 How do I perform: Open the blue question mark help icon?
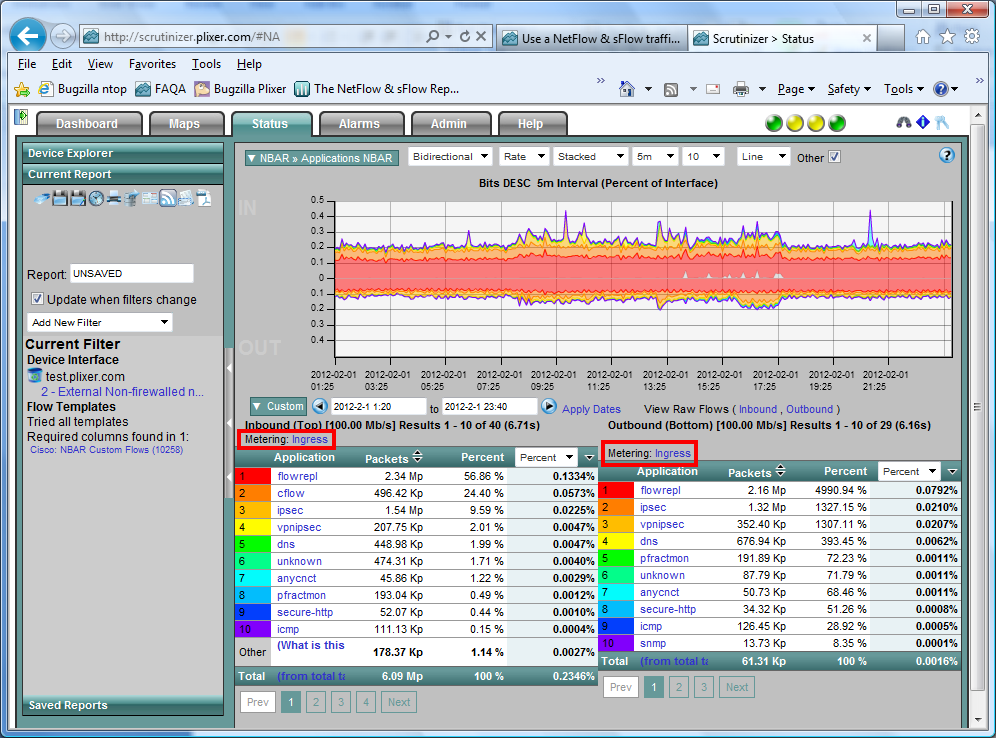946,156
